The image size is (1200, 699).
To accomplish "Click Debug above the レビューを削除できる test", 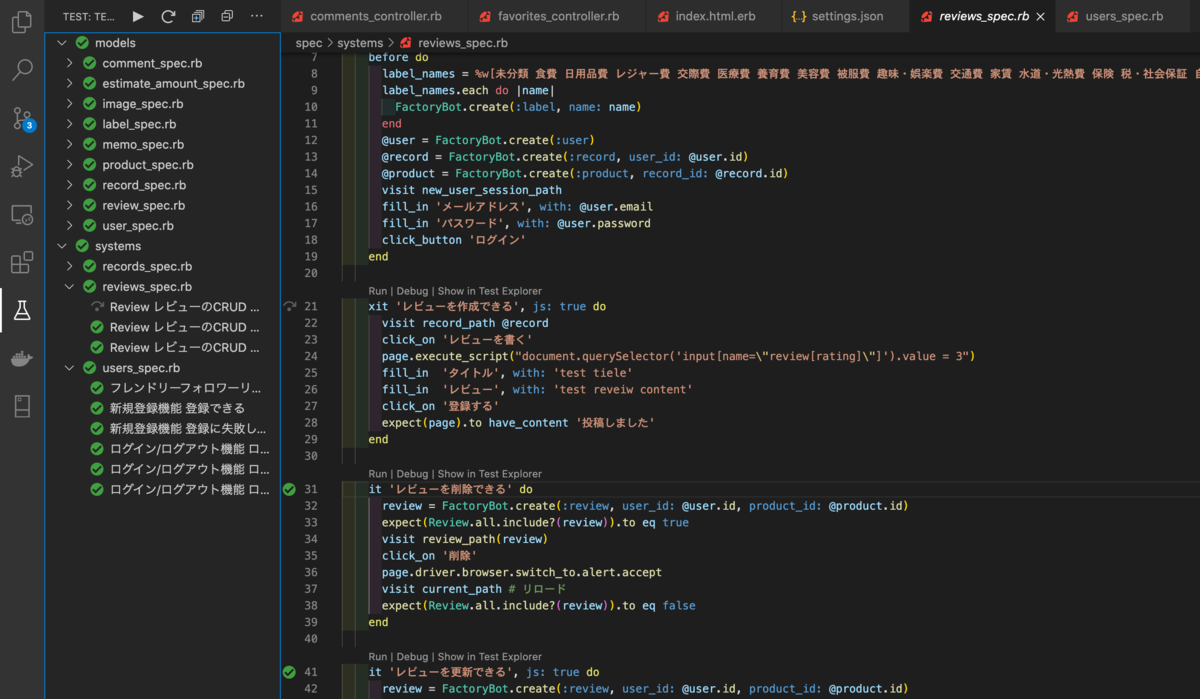I will [412, 474].
